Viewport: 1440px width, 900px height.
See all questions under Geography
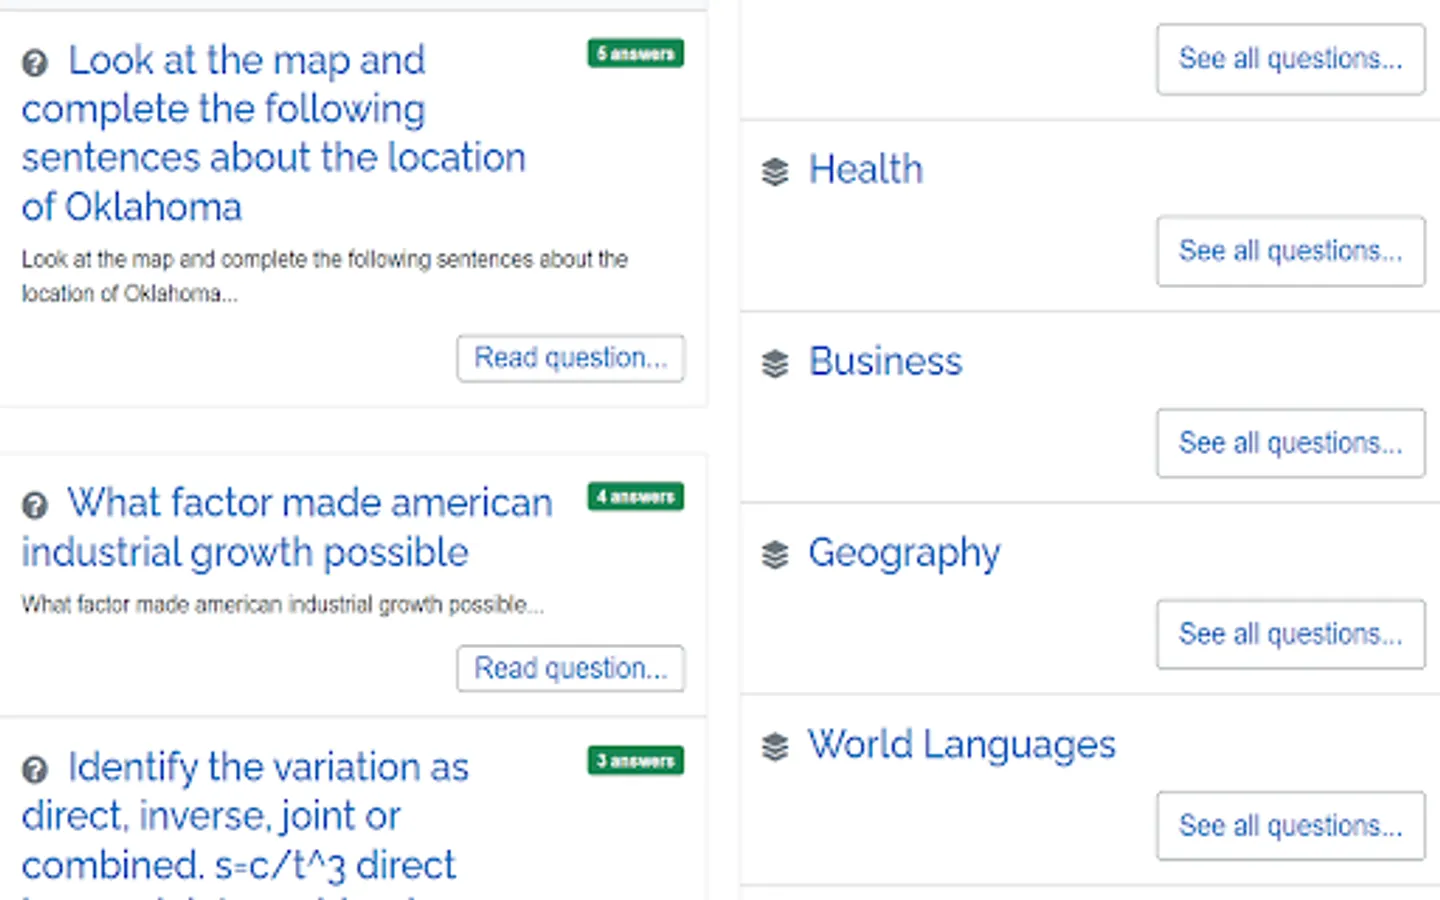pos(1290,634)
